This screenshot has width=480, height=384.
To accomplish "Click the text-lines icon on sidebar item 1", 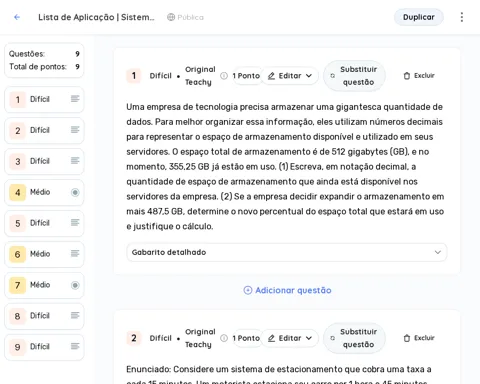I will pos(75,99).
